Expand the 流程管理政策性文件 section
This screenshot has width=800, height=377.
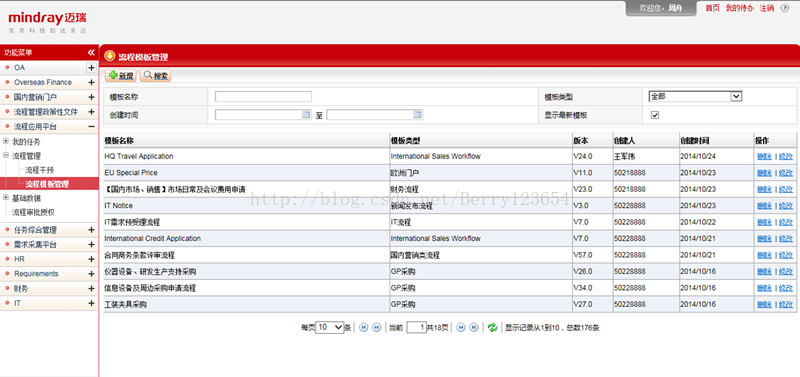point(91,112)
